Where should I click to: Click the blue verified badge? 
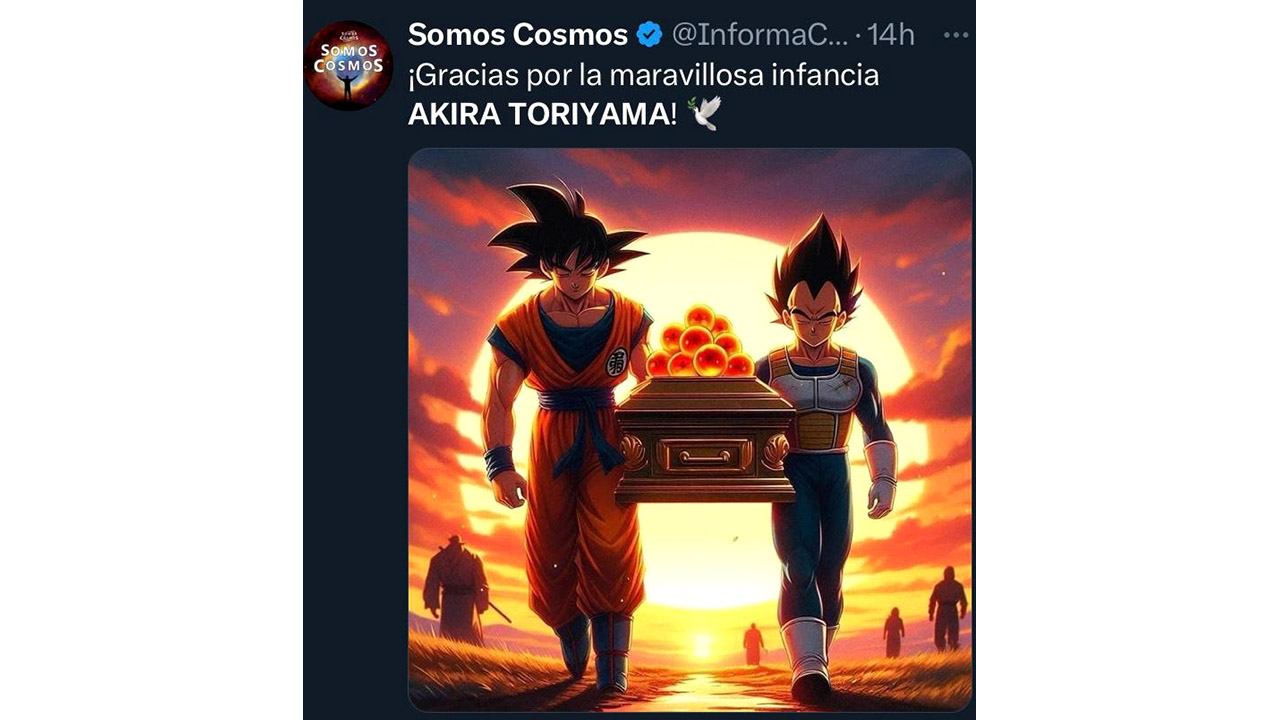(x=649, y=35)
